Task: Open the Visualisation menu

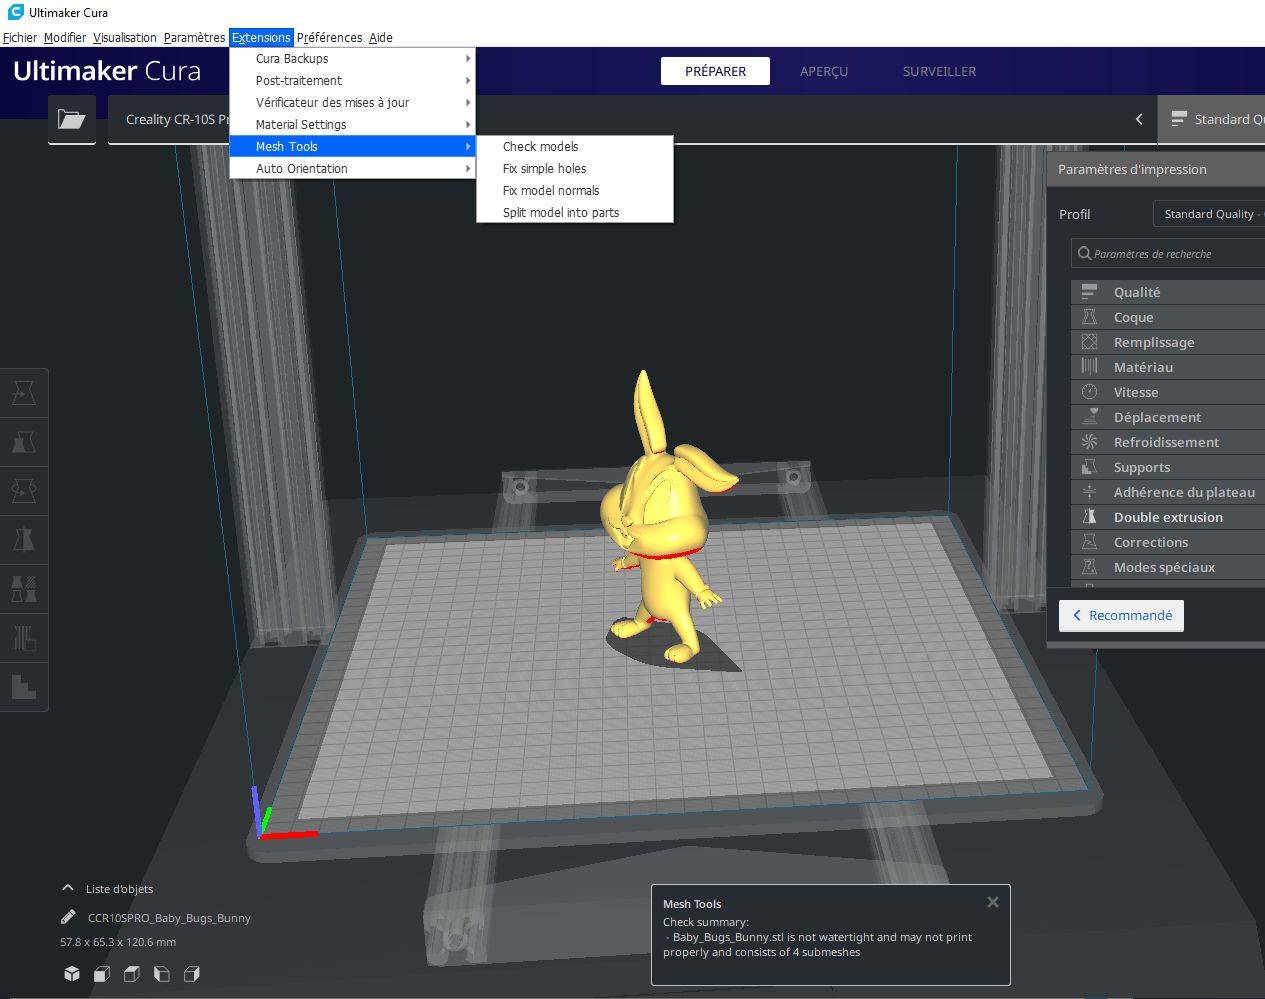Action: pyautogui.click(x=125, y=38)
